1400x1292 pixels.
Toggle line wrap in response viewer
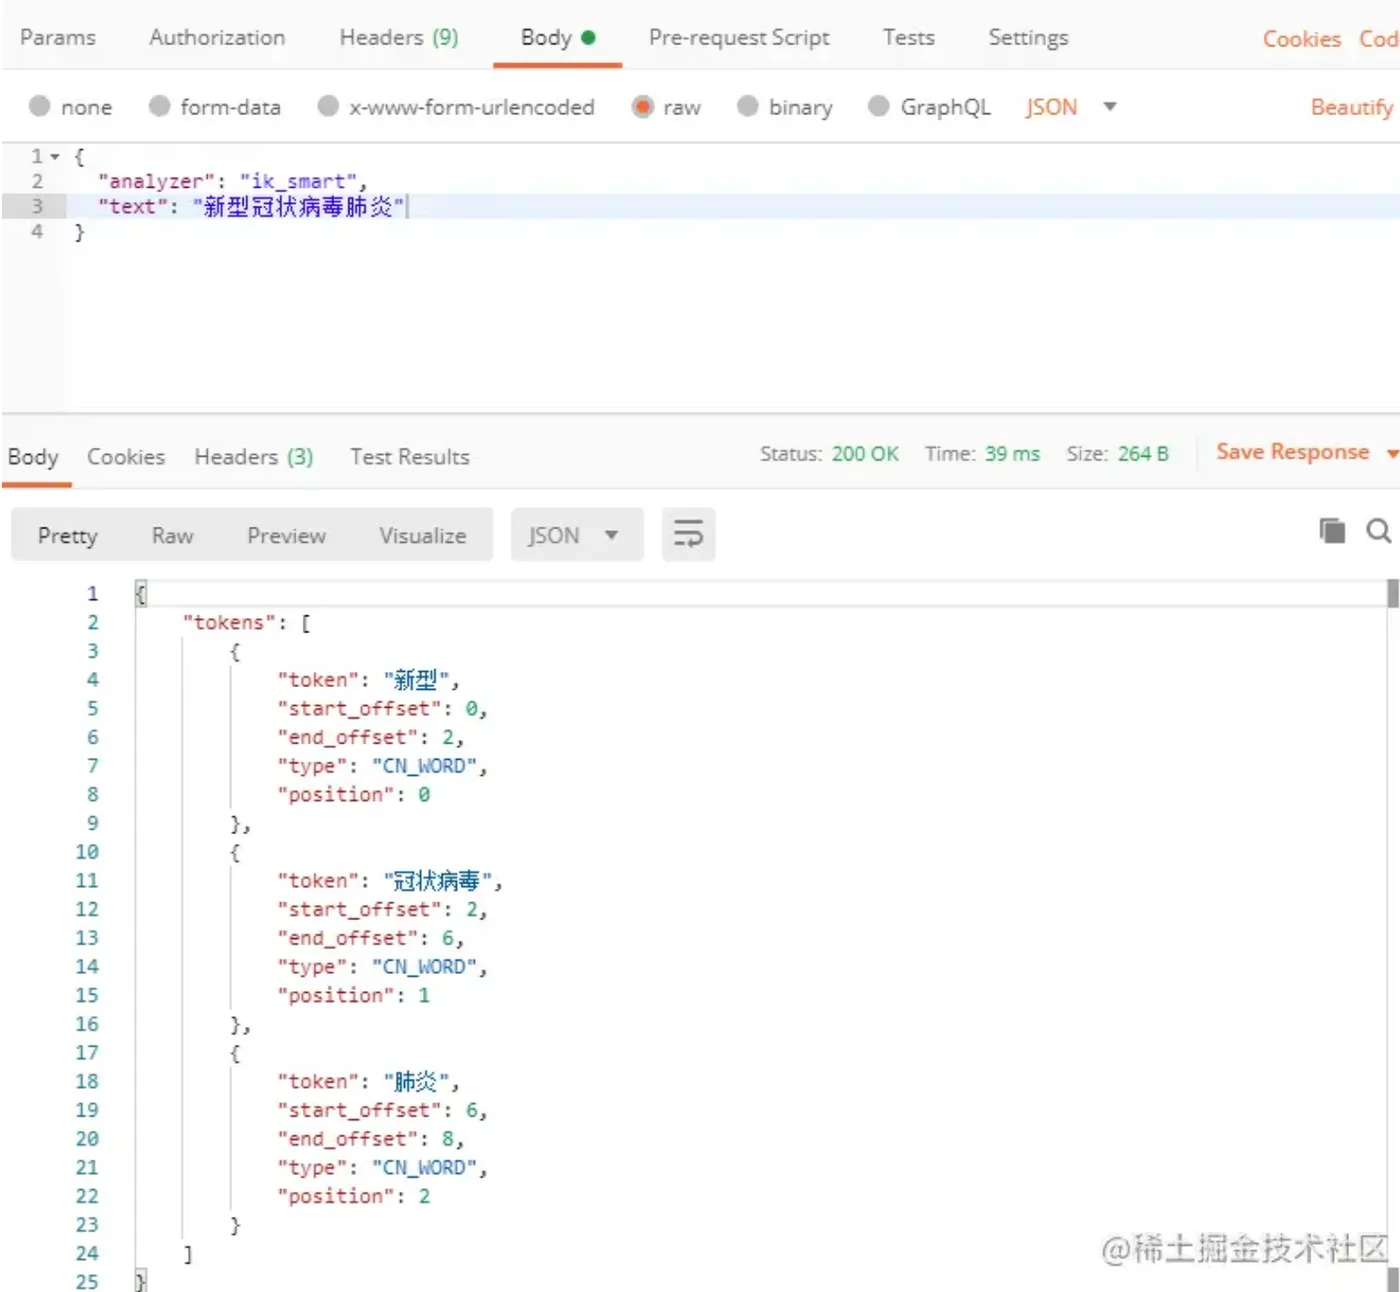[688, 534]
